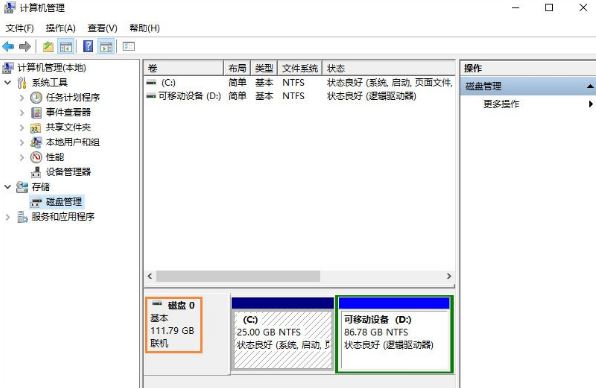Expand the 性能 node
The width and height of the screenshot is (596, 388).
tap(22, 157)
